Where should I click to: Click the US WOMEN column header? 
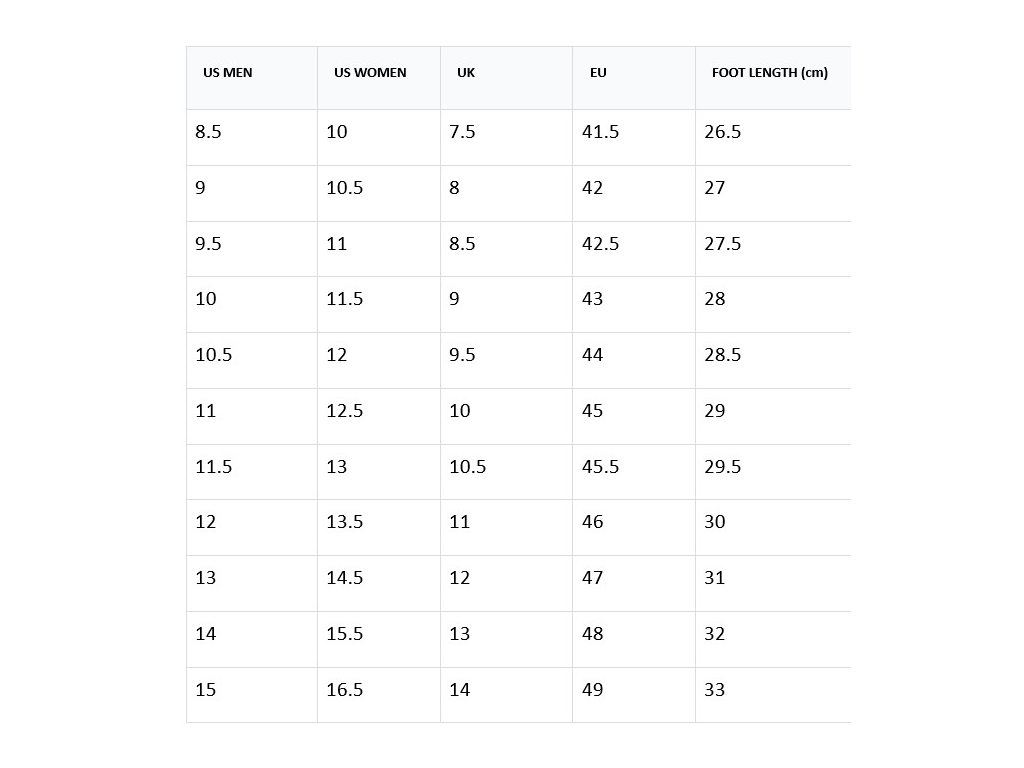[370, 73]
